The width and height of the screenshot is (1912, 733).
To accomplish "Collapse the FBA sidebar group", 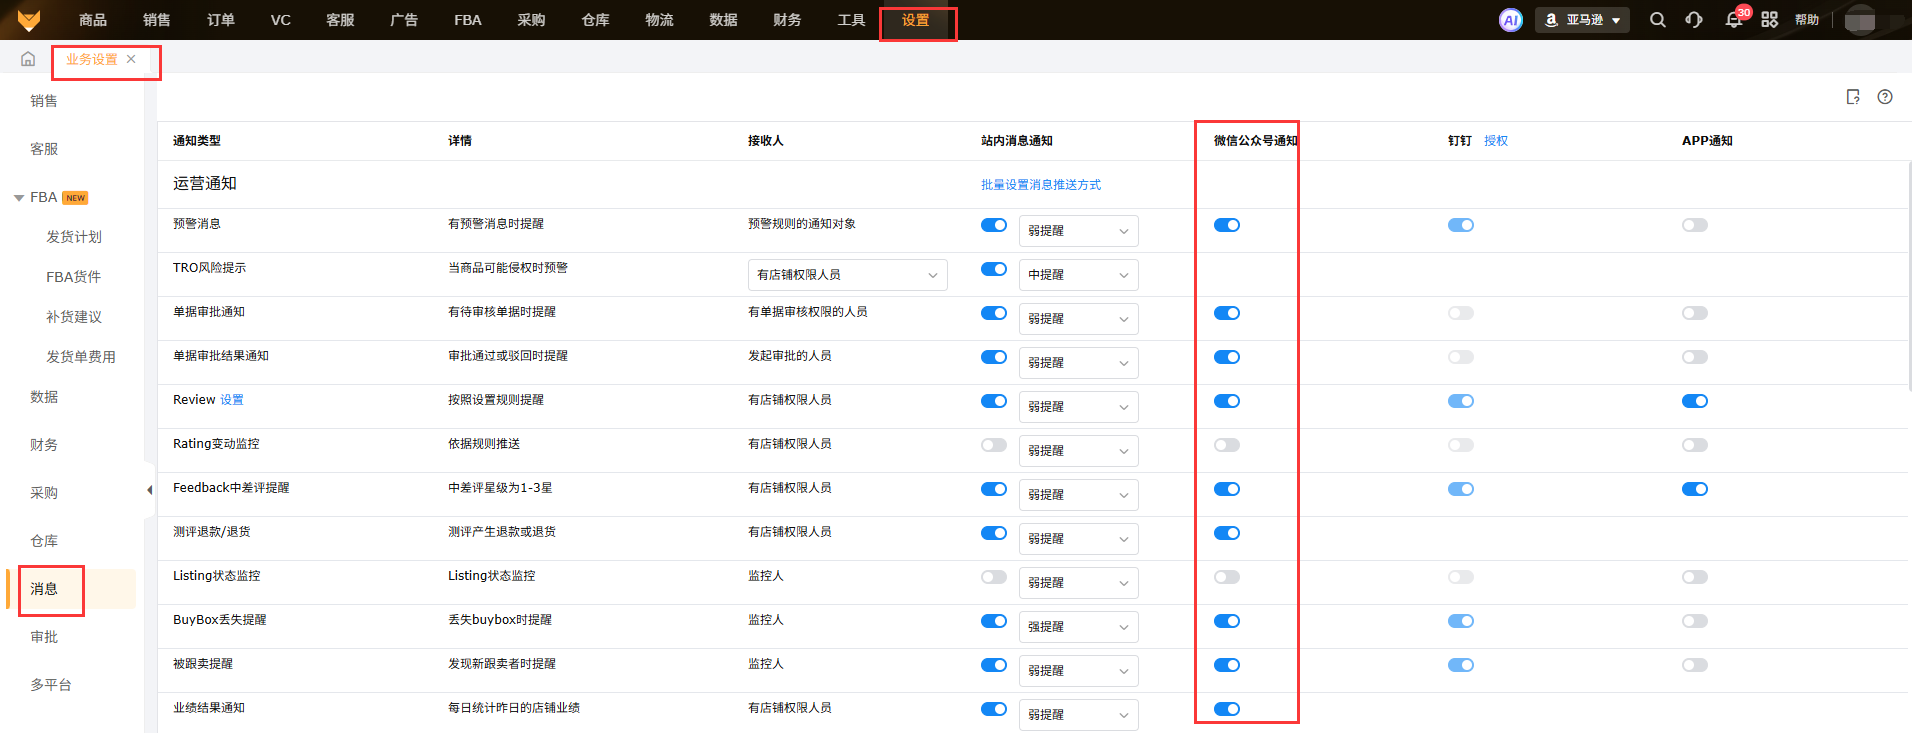I will (19, 198).
